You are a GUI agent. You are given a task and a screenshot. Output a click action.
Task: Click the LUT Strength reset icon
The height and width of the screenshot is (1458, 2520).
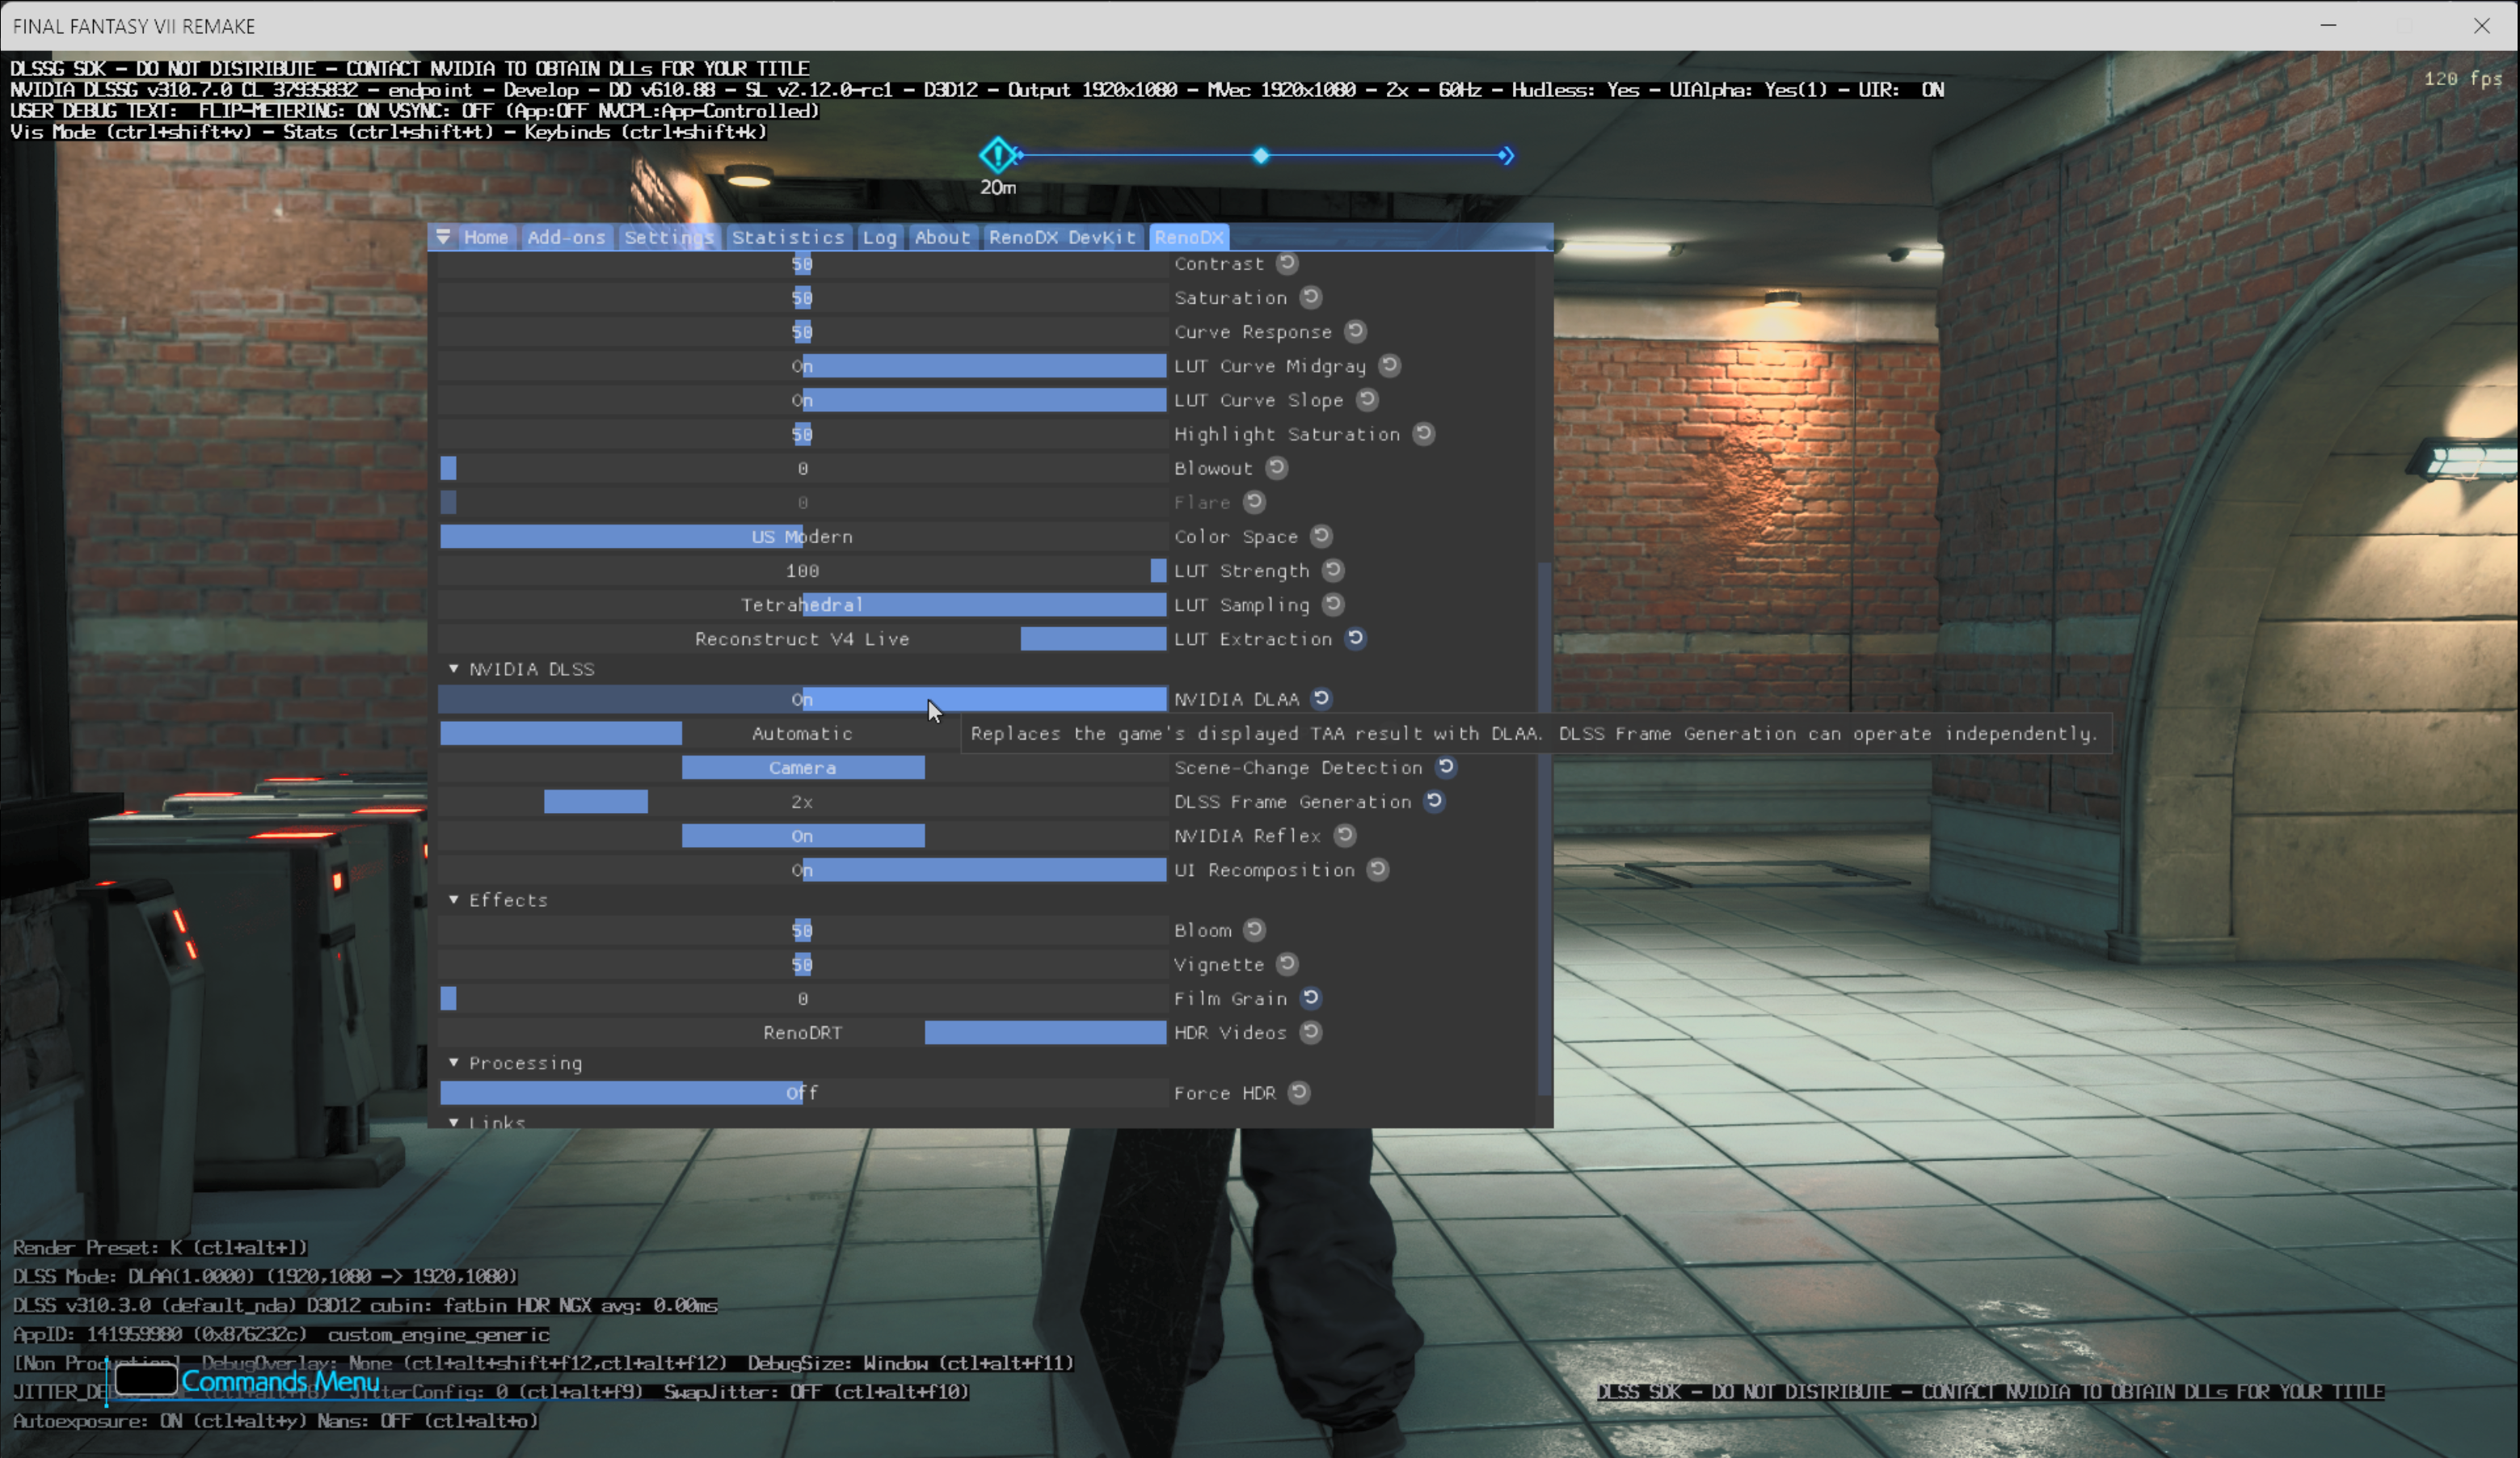1332,570
